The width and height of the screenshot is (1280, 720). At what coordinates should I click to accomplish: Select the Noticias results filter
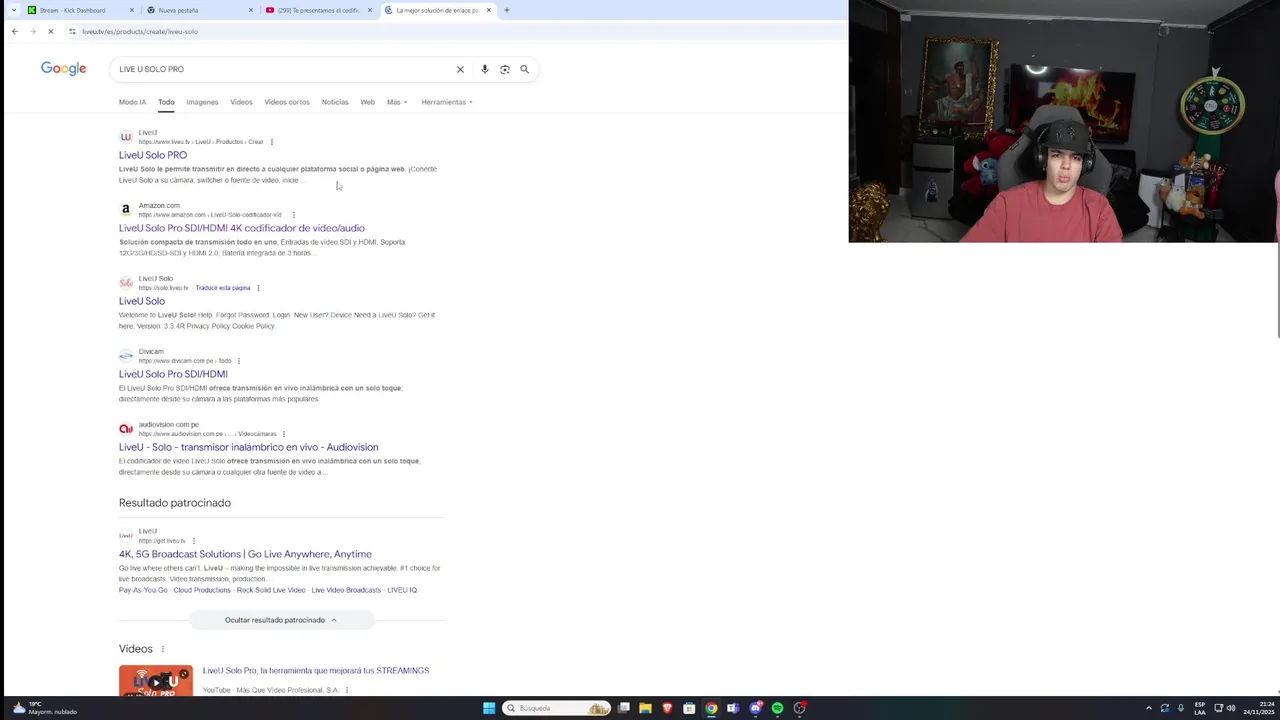point(335,102)
